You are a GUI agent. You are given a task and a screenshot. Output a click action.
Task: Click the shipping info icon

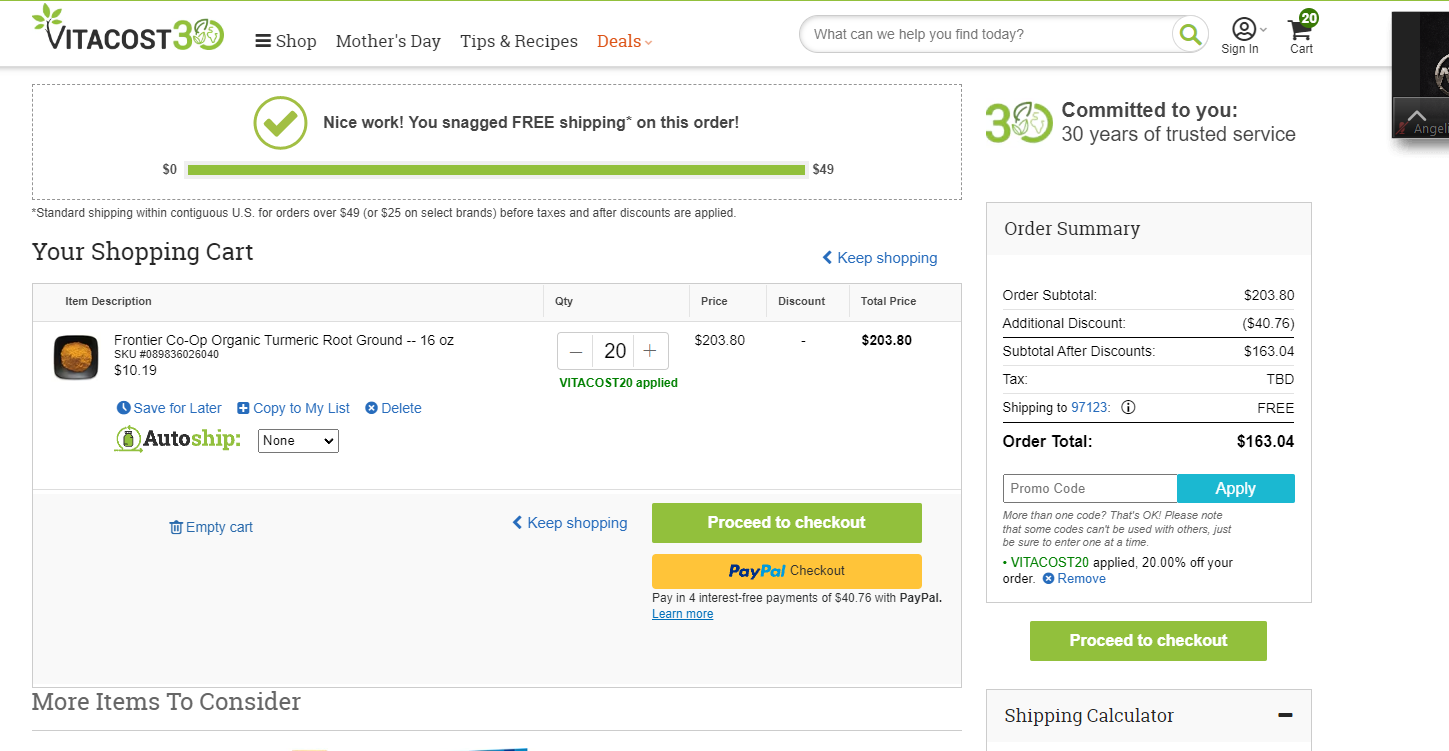tap(1128, 408)
